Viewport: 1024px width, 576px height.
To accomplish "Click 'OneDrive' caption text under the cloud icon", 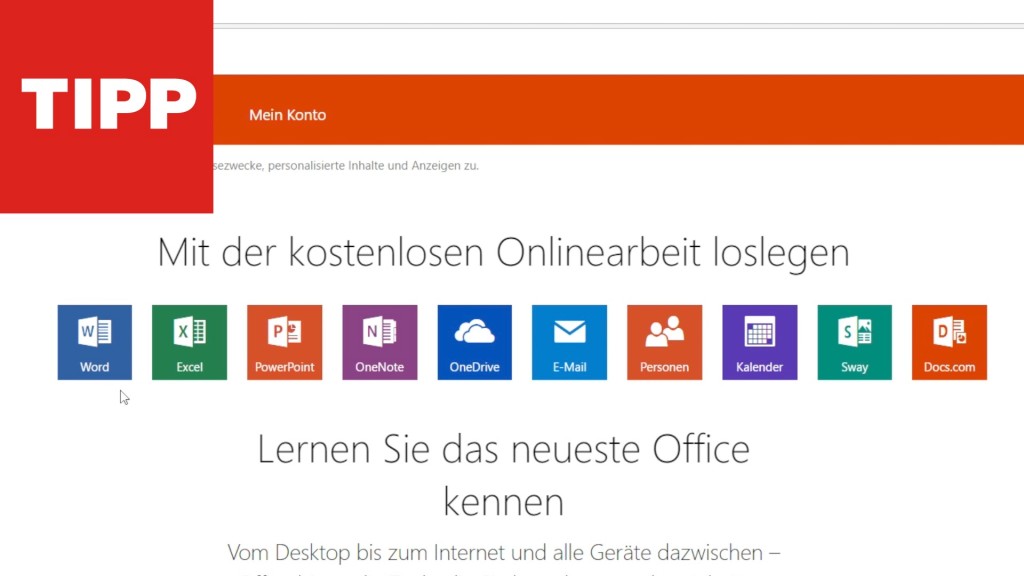I will pyautogui.click(x=475, y=367).
